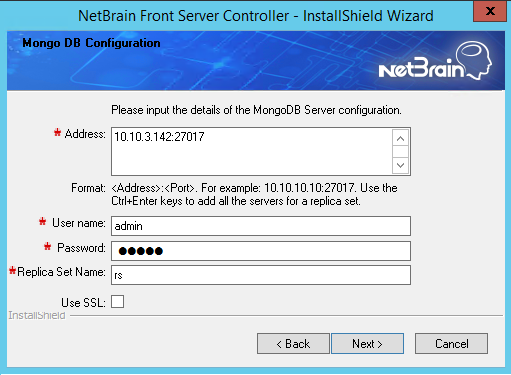
Task: Click the Replica Set Name field
Action: [x=261, y=275]
